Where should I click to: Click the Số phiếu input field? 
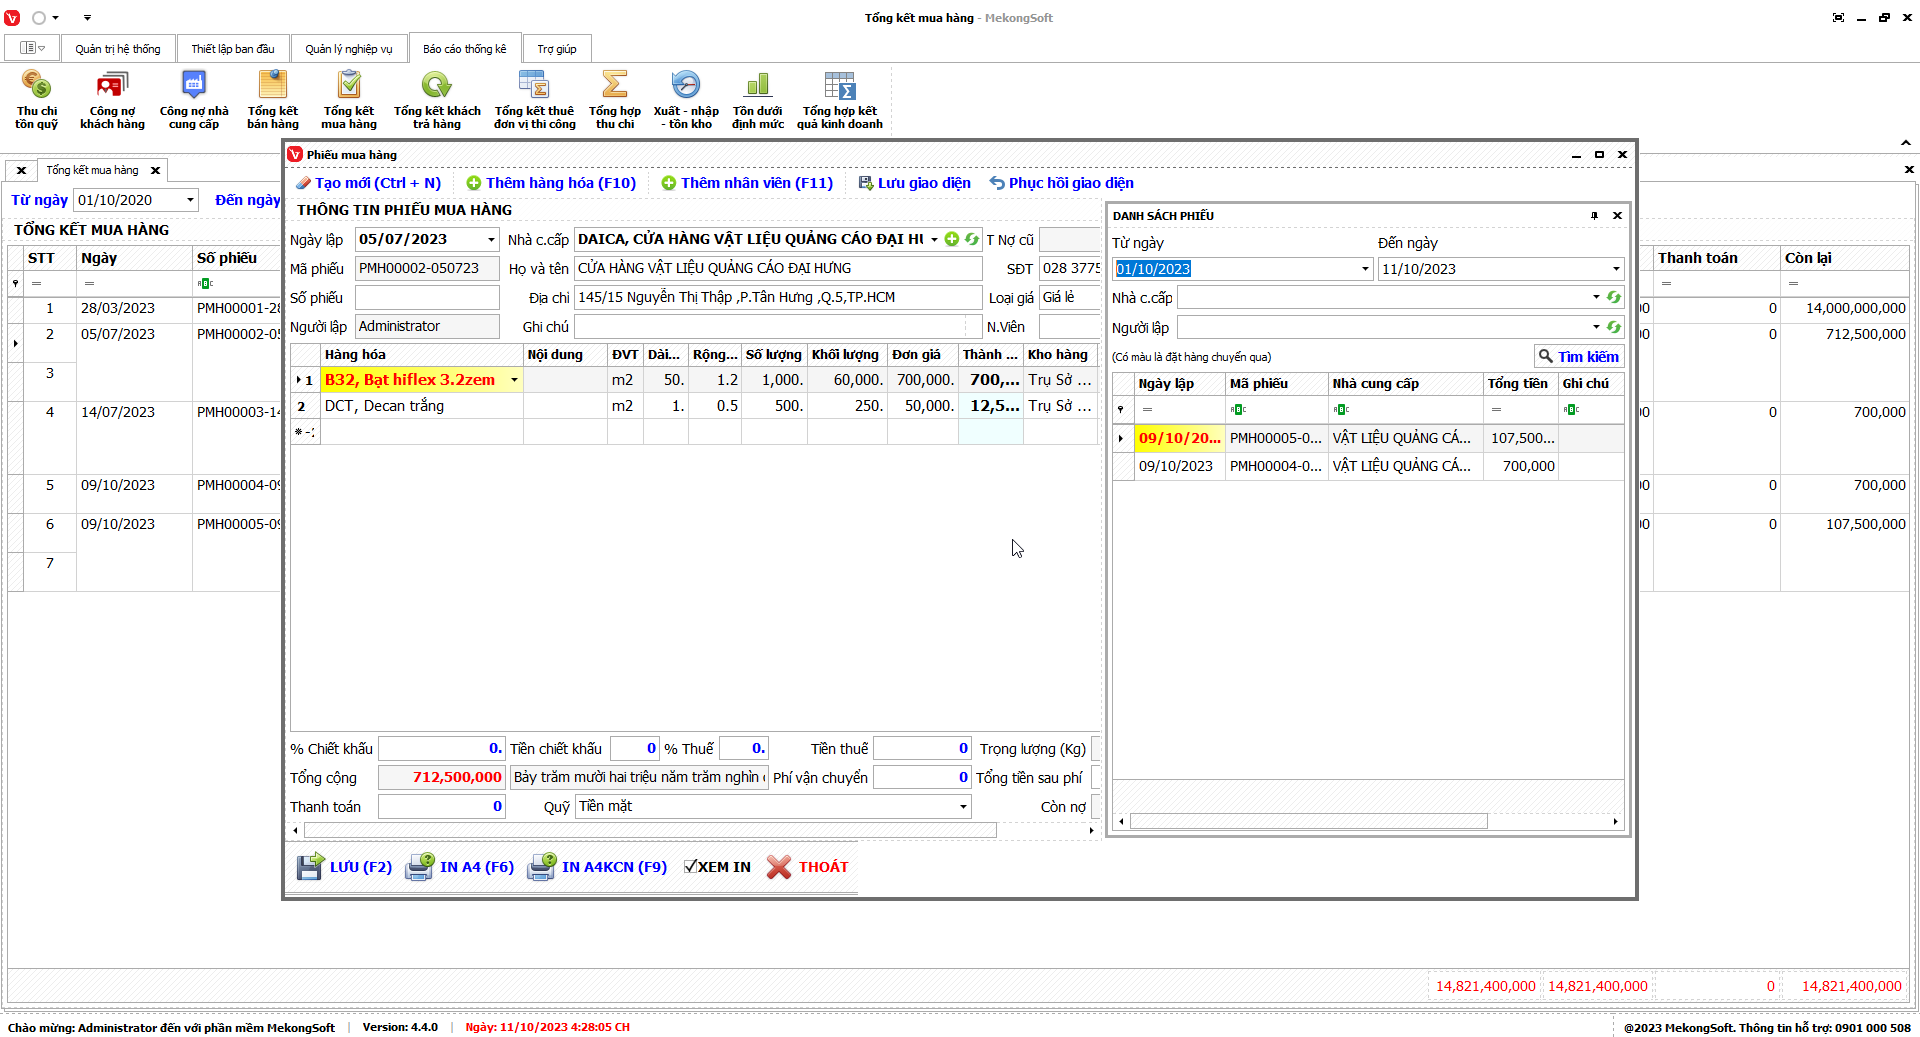(427, 298)
